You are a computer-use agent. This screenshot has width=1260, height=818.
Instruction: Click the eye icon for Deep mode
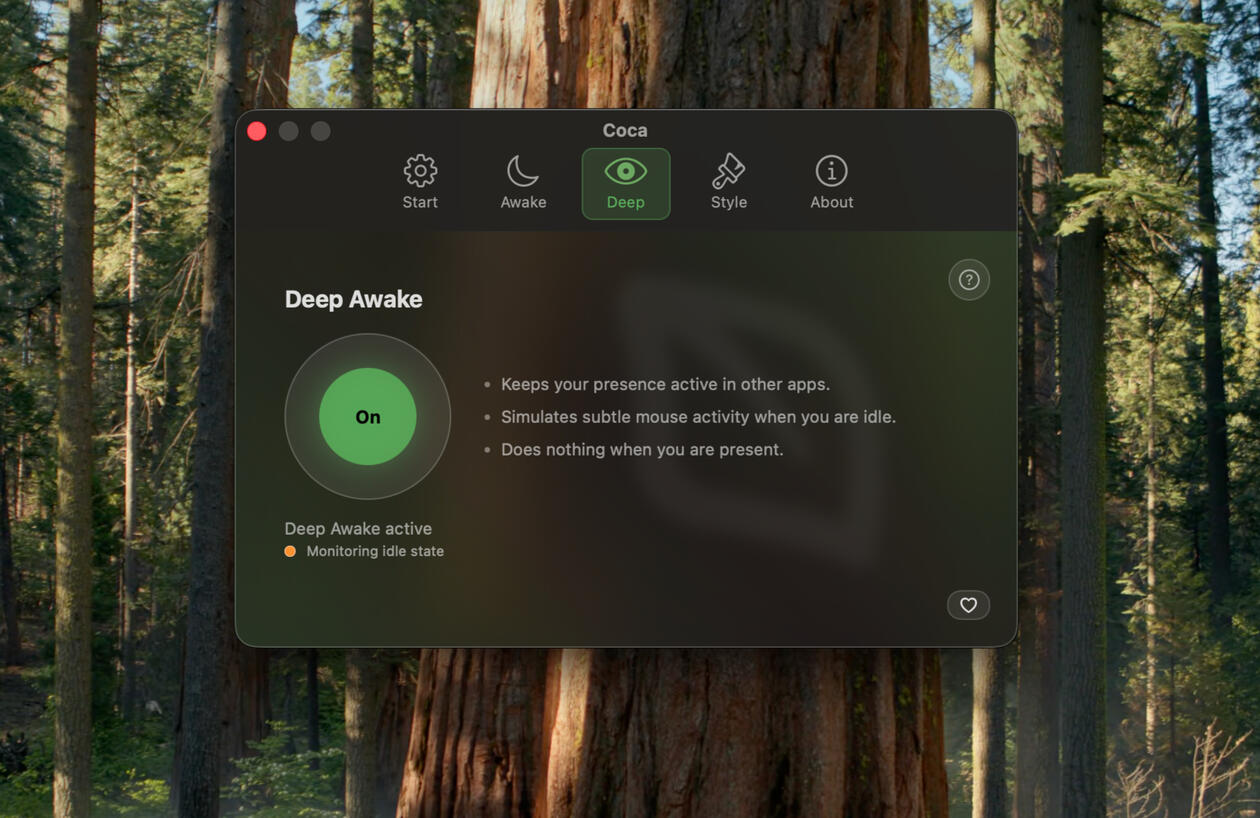(x=625, y=172)
